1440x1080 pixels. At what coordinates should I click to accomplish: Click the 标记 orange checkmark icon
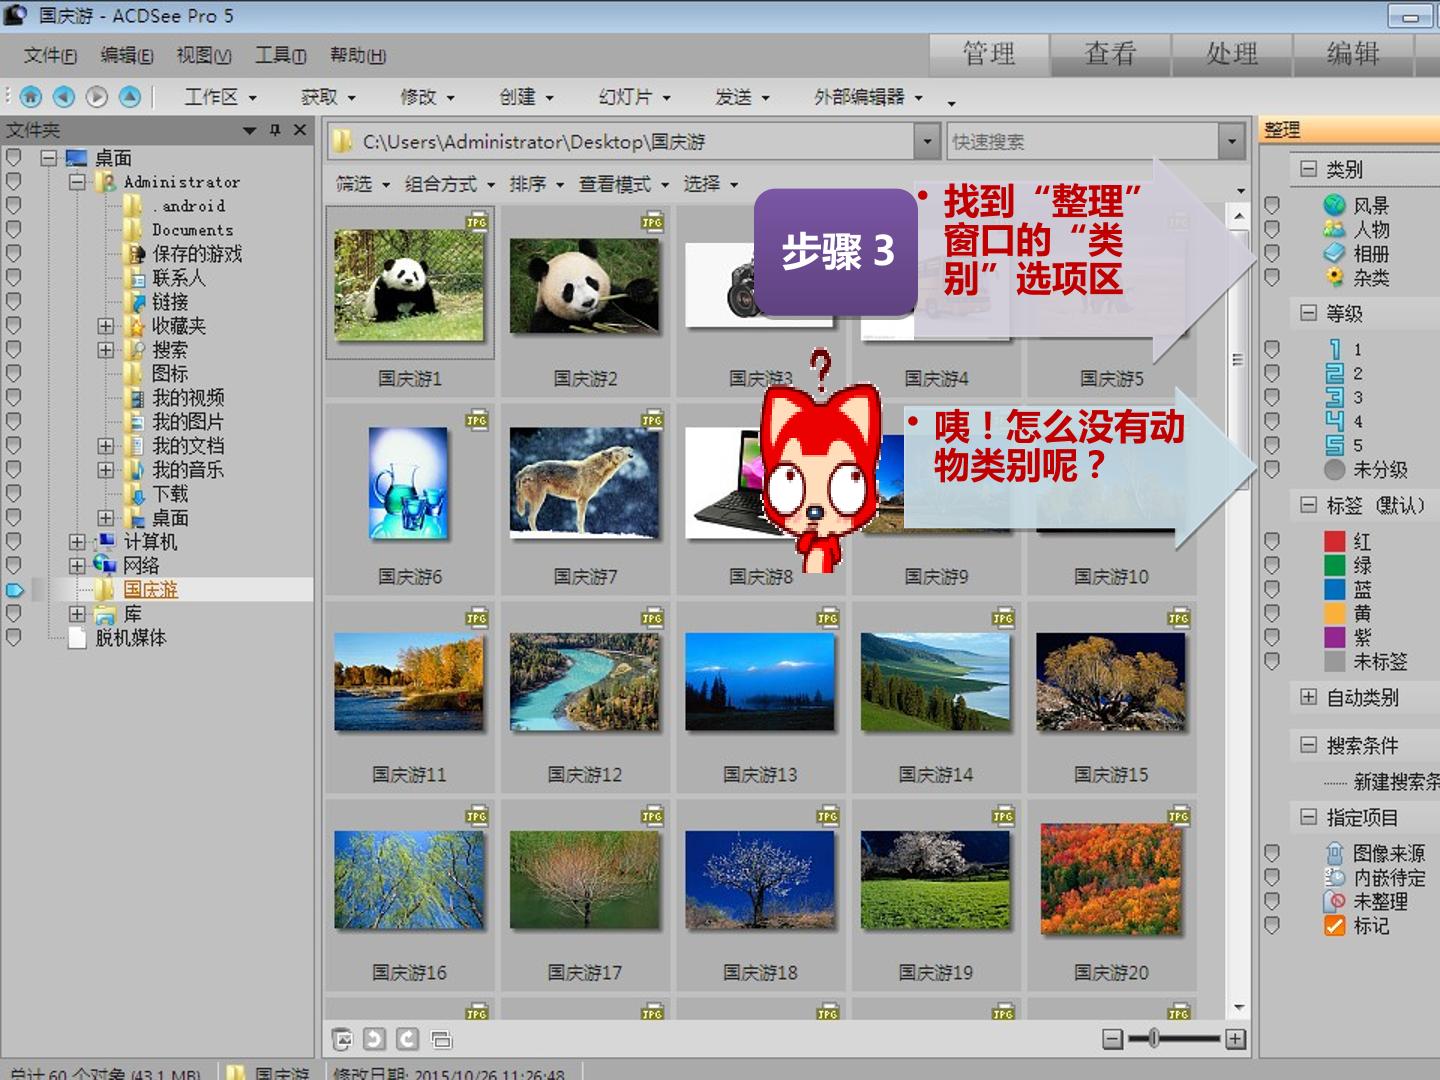(1334, 925)
